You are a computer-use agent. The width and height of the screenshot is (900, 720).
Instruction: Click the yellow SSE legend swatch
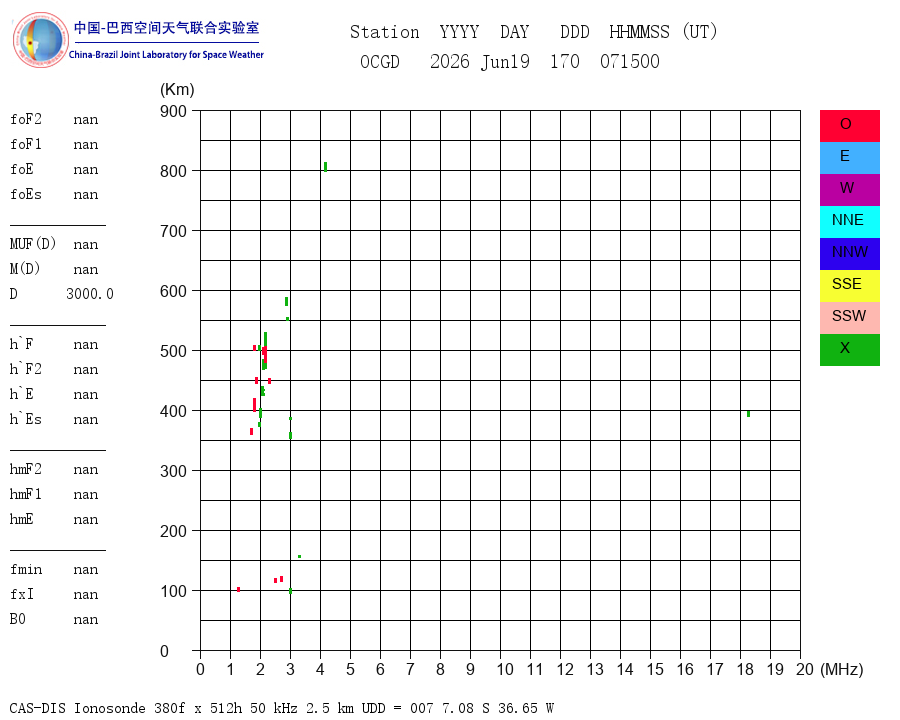[x=849, y=286]
